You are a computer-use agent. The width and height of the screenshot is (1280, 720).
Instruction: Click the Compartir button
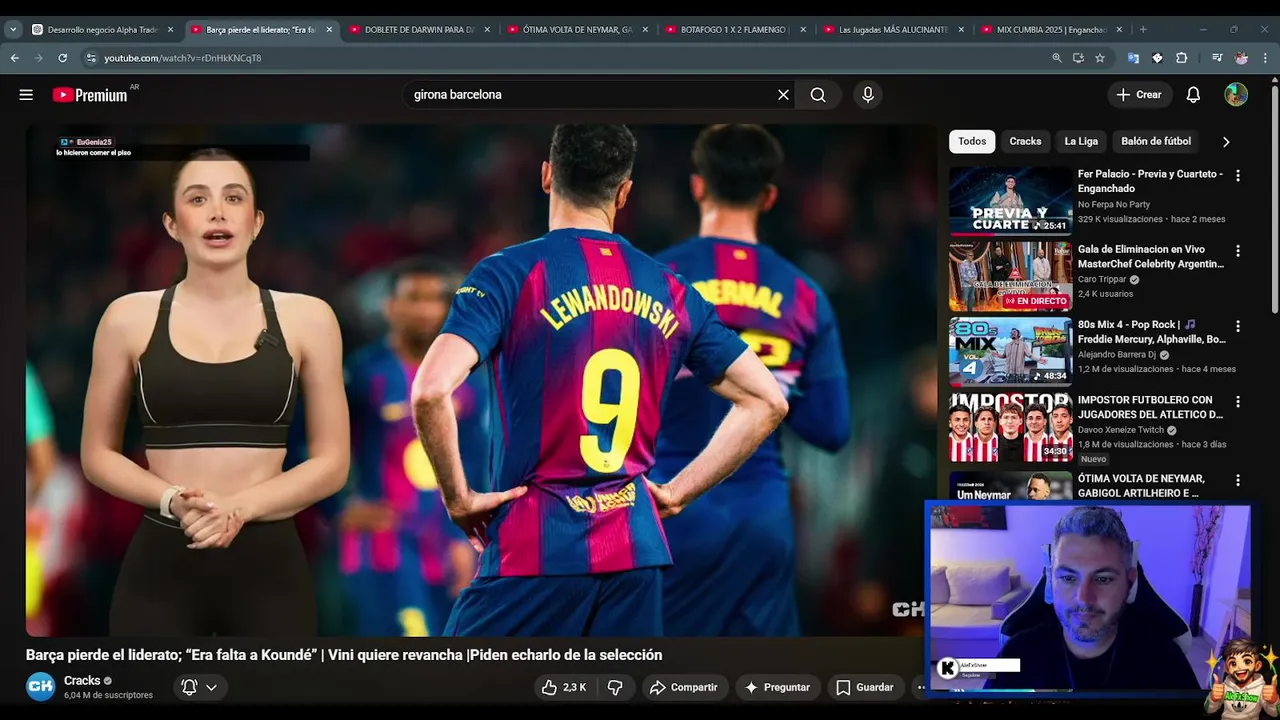[x=683, y=687]
